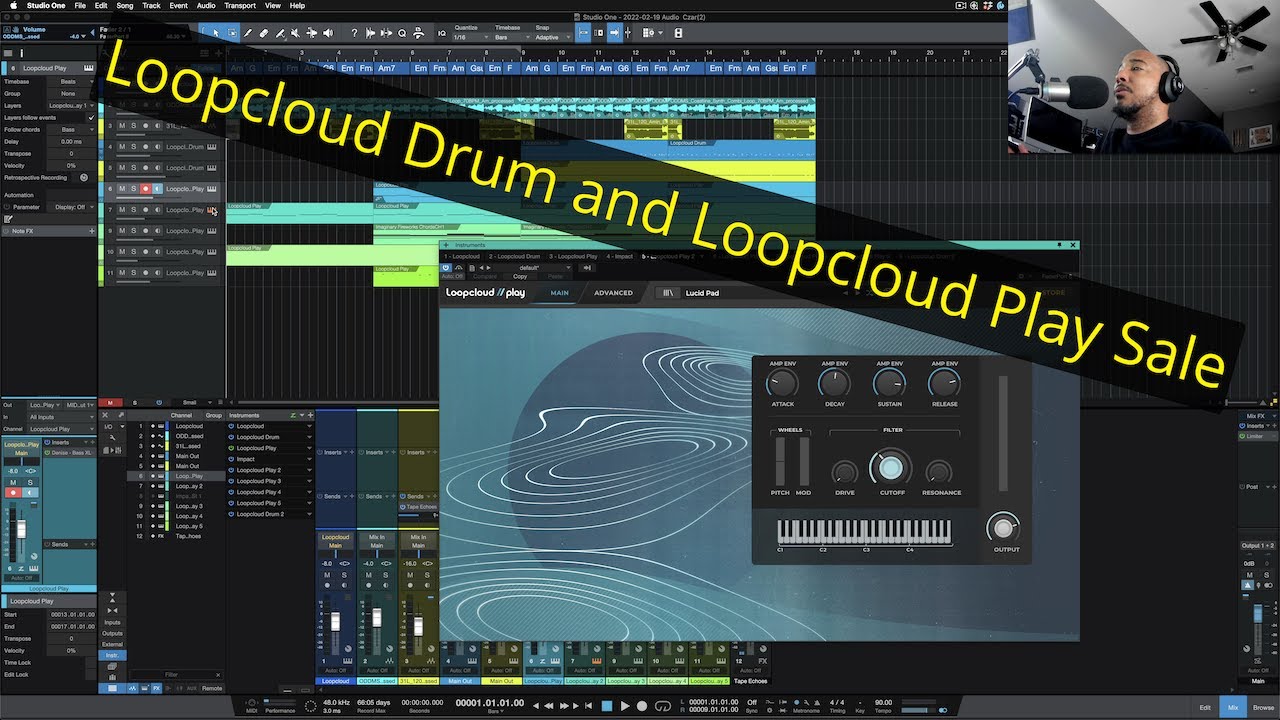Click the plus icon on Note FX
Screen dimensions: 1280x720
click(x=92, y=231)
